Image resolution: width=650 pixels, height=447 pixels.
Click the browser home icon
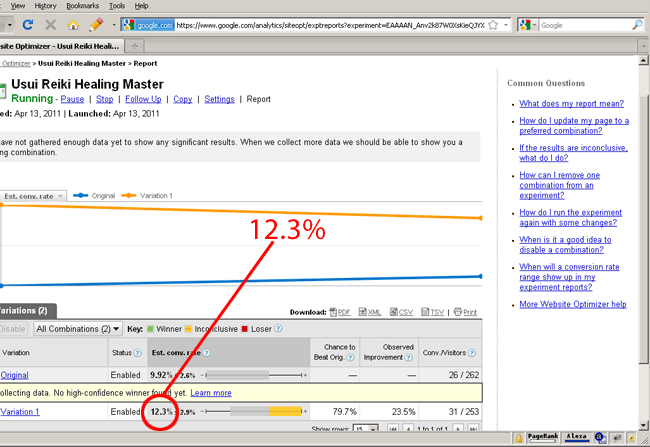73,24
